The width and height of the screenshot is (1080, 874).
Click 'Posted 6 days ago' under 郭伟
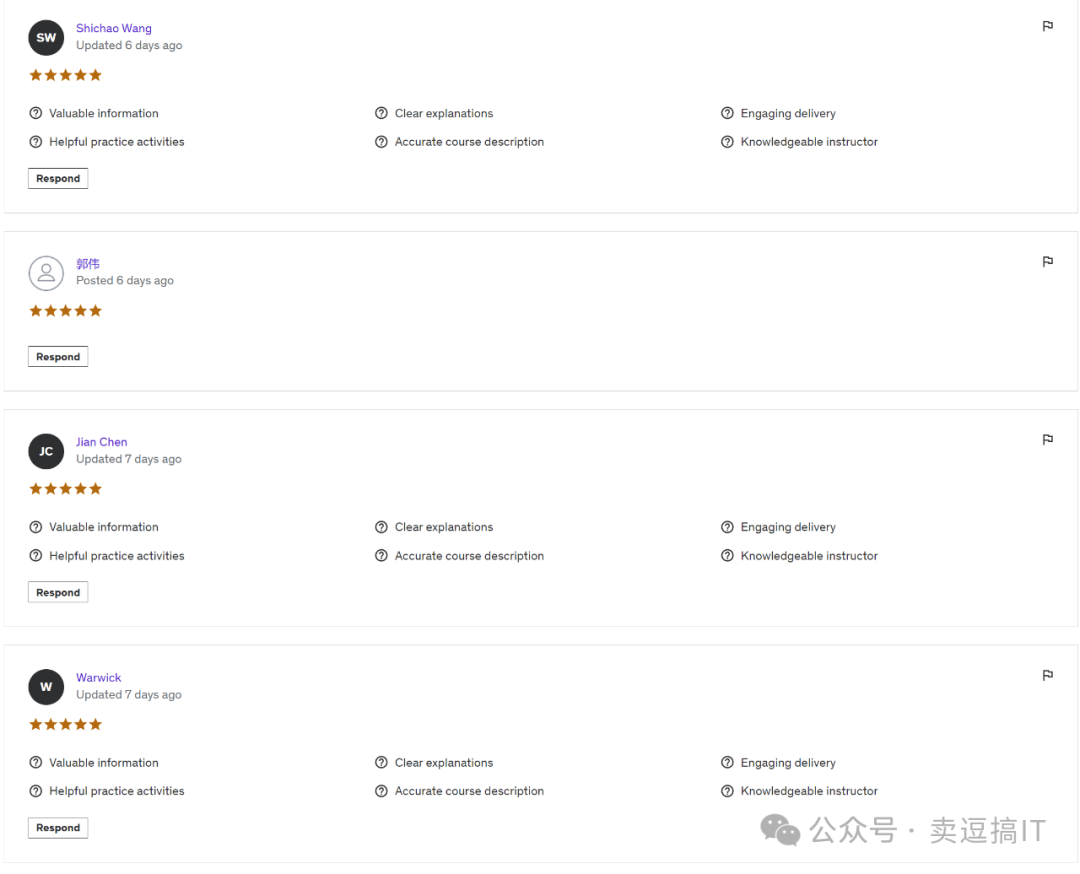[x=125, y=281]
